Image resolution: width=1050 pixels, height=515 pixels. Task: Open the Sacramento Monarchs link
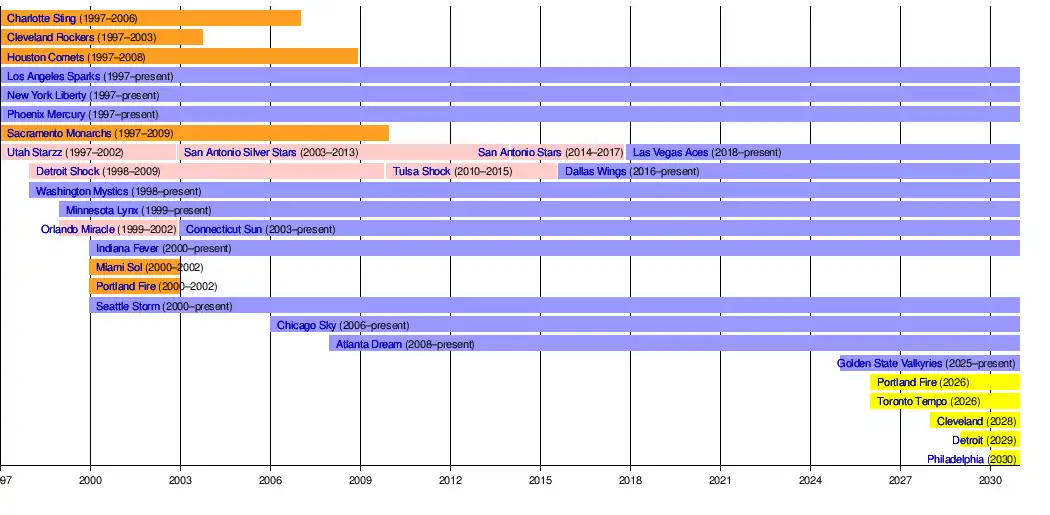(x=59, y=133)
